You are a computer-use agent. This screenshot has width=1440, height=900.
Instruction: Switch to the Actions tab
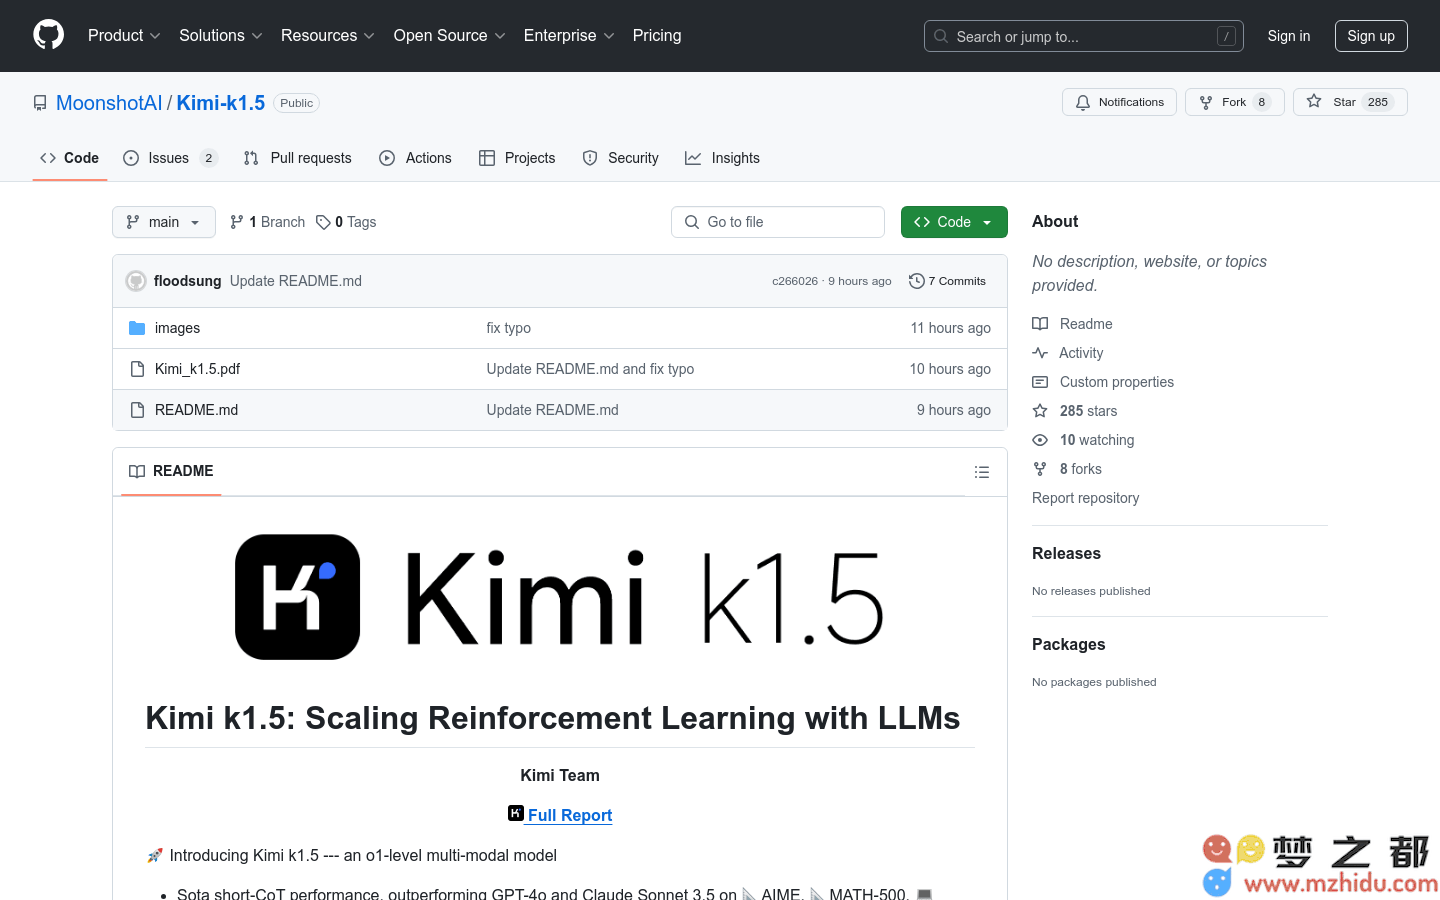pyautogui.click(x=416, y=158)
